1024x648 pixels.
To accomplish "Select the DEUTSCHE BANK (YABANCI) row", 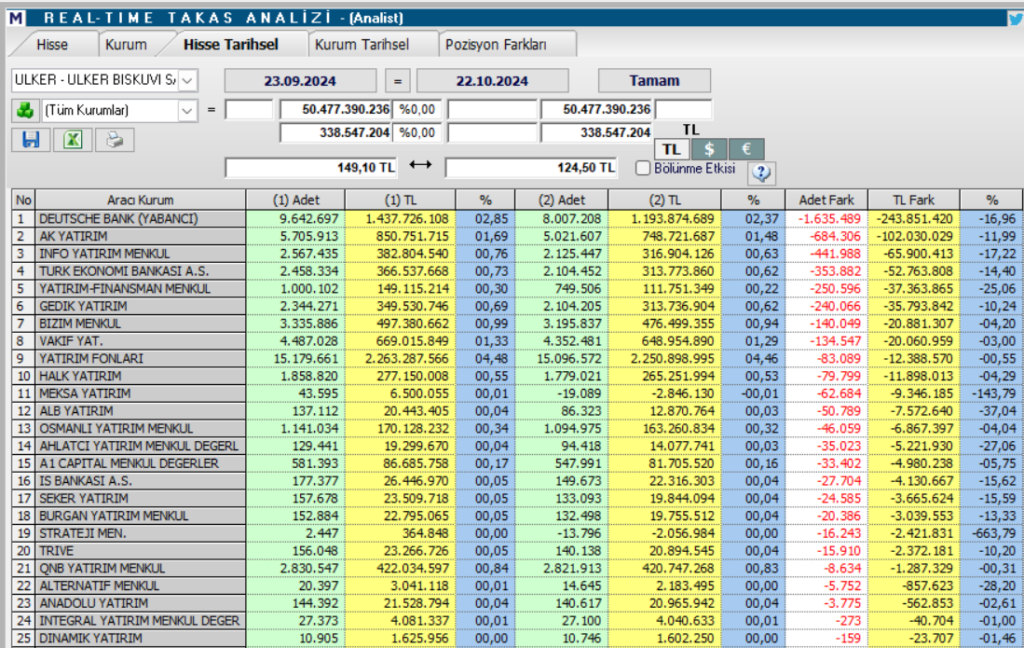I will pyautogui.click(x=118, y=218).
